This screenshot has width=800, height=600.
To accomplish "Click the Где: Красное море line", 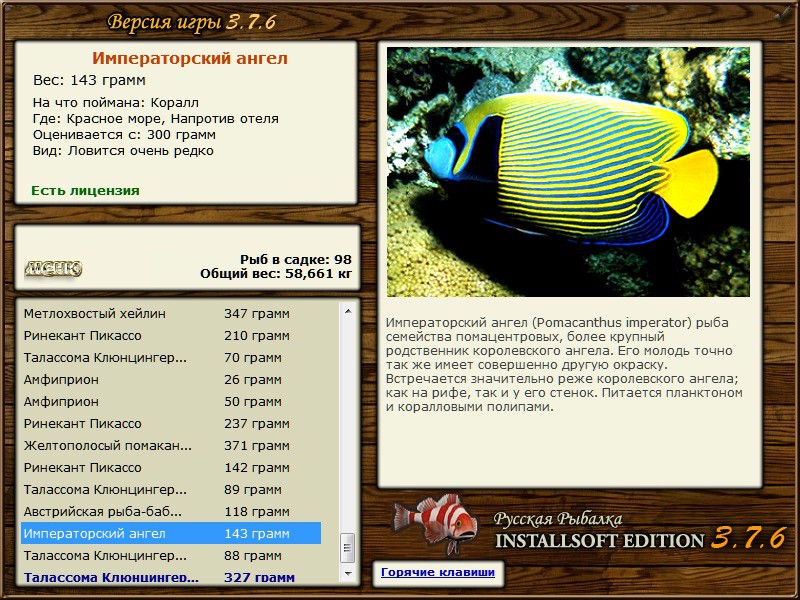I will [x=156, y=119].
